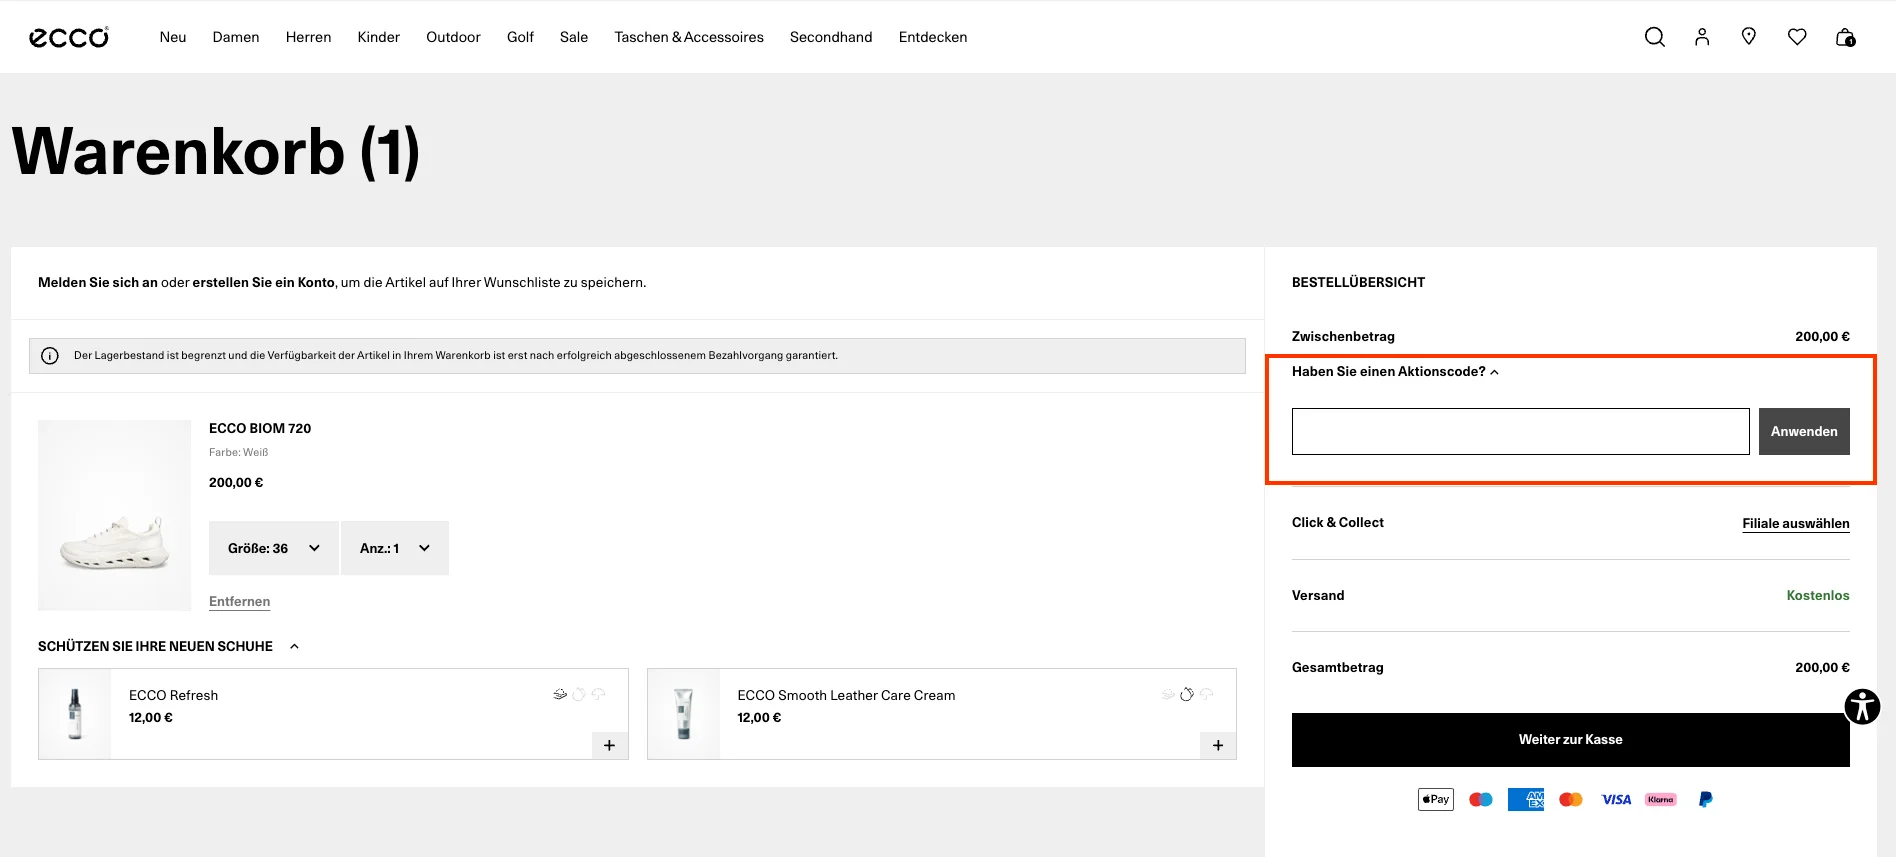This screenshot has height=857, width=1896.
Task: Collapse Schützen Sie Ihre neuen Schuhe section
Action: click(168, 646)
